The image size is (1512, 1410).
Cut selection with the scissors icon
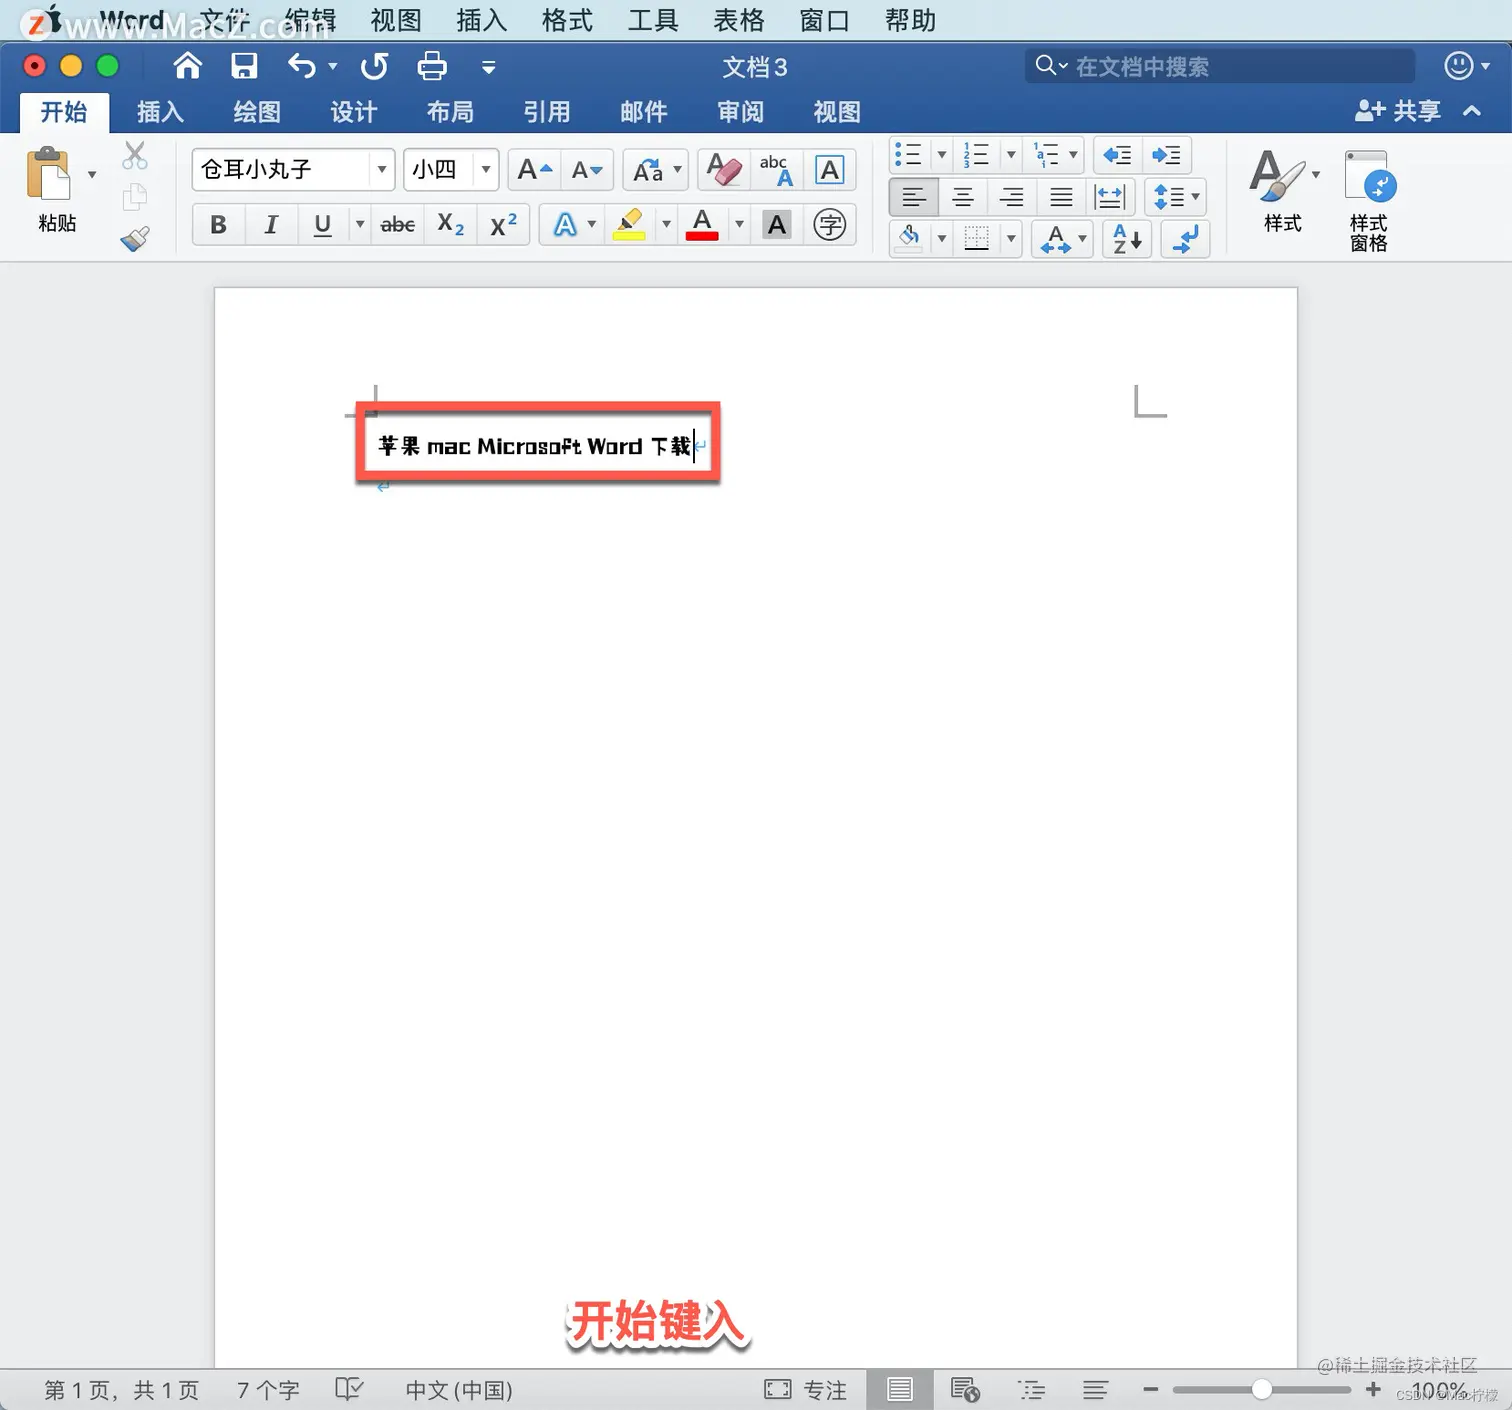tap(135, 155)
